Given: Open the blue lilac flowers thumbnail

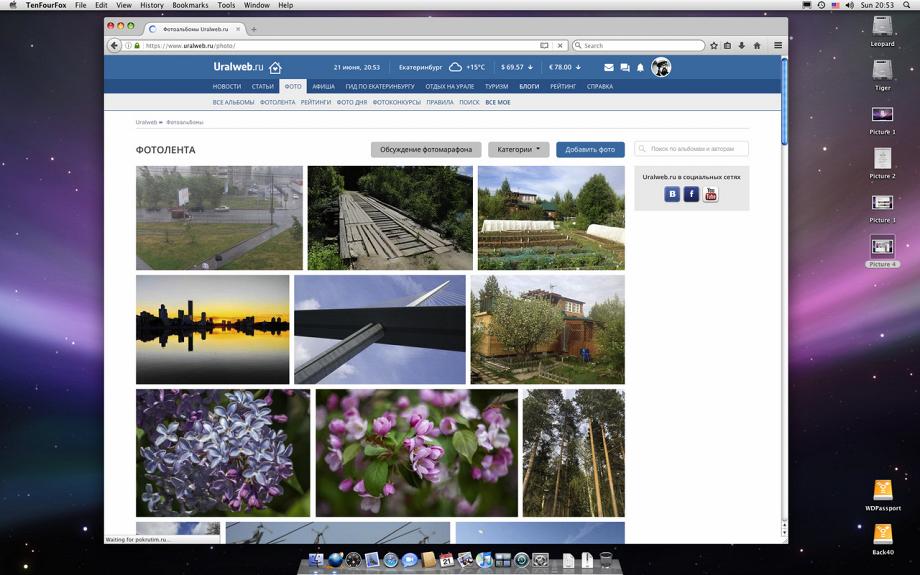Looking at the screenshot, I should (x=223, y=453).
